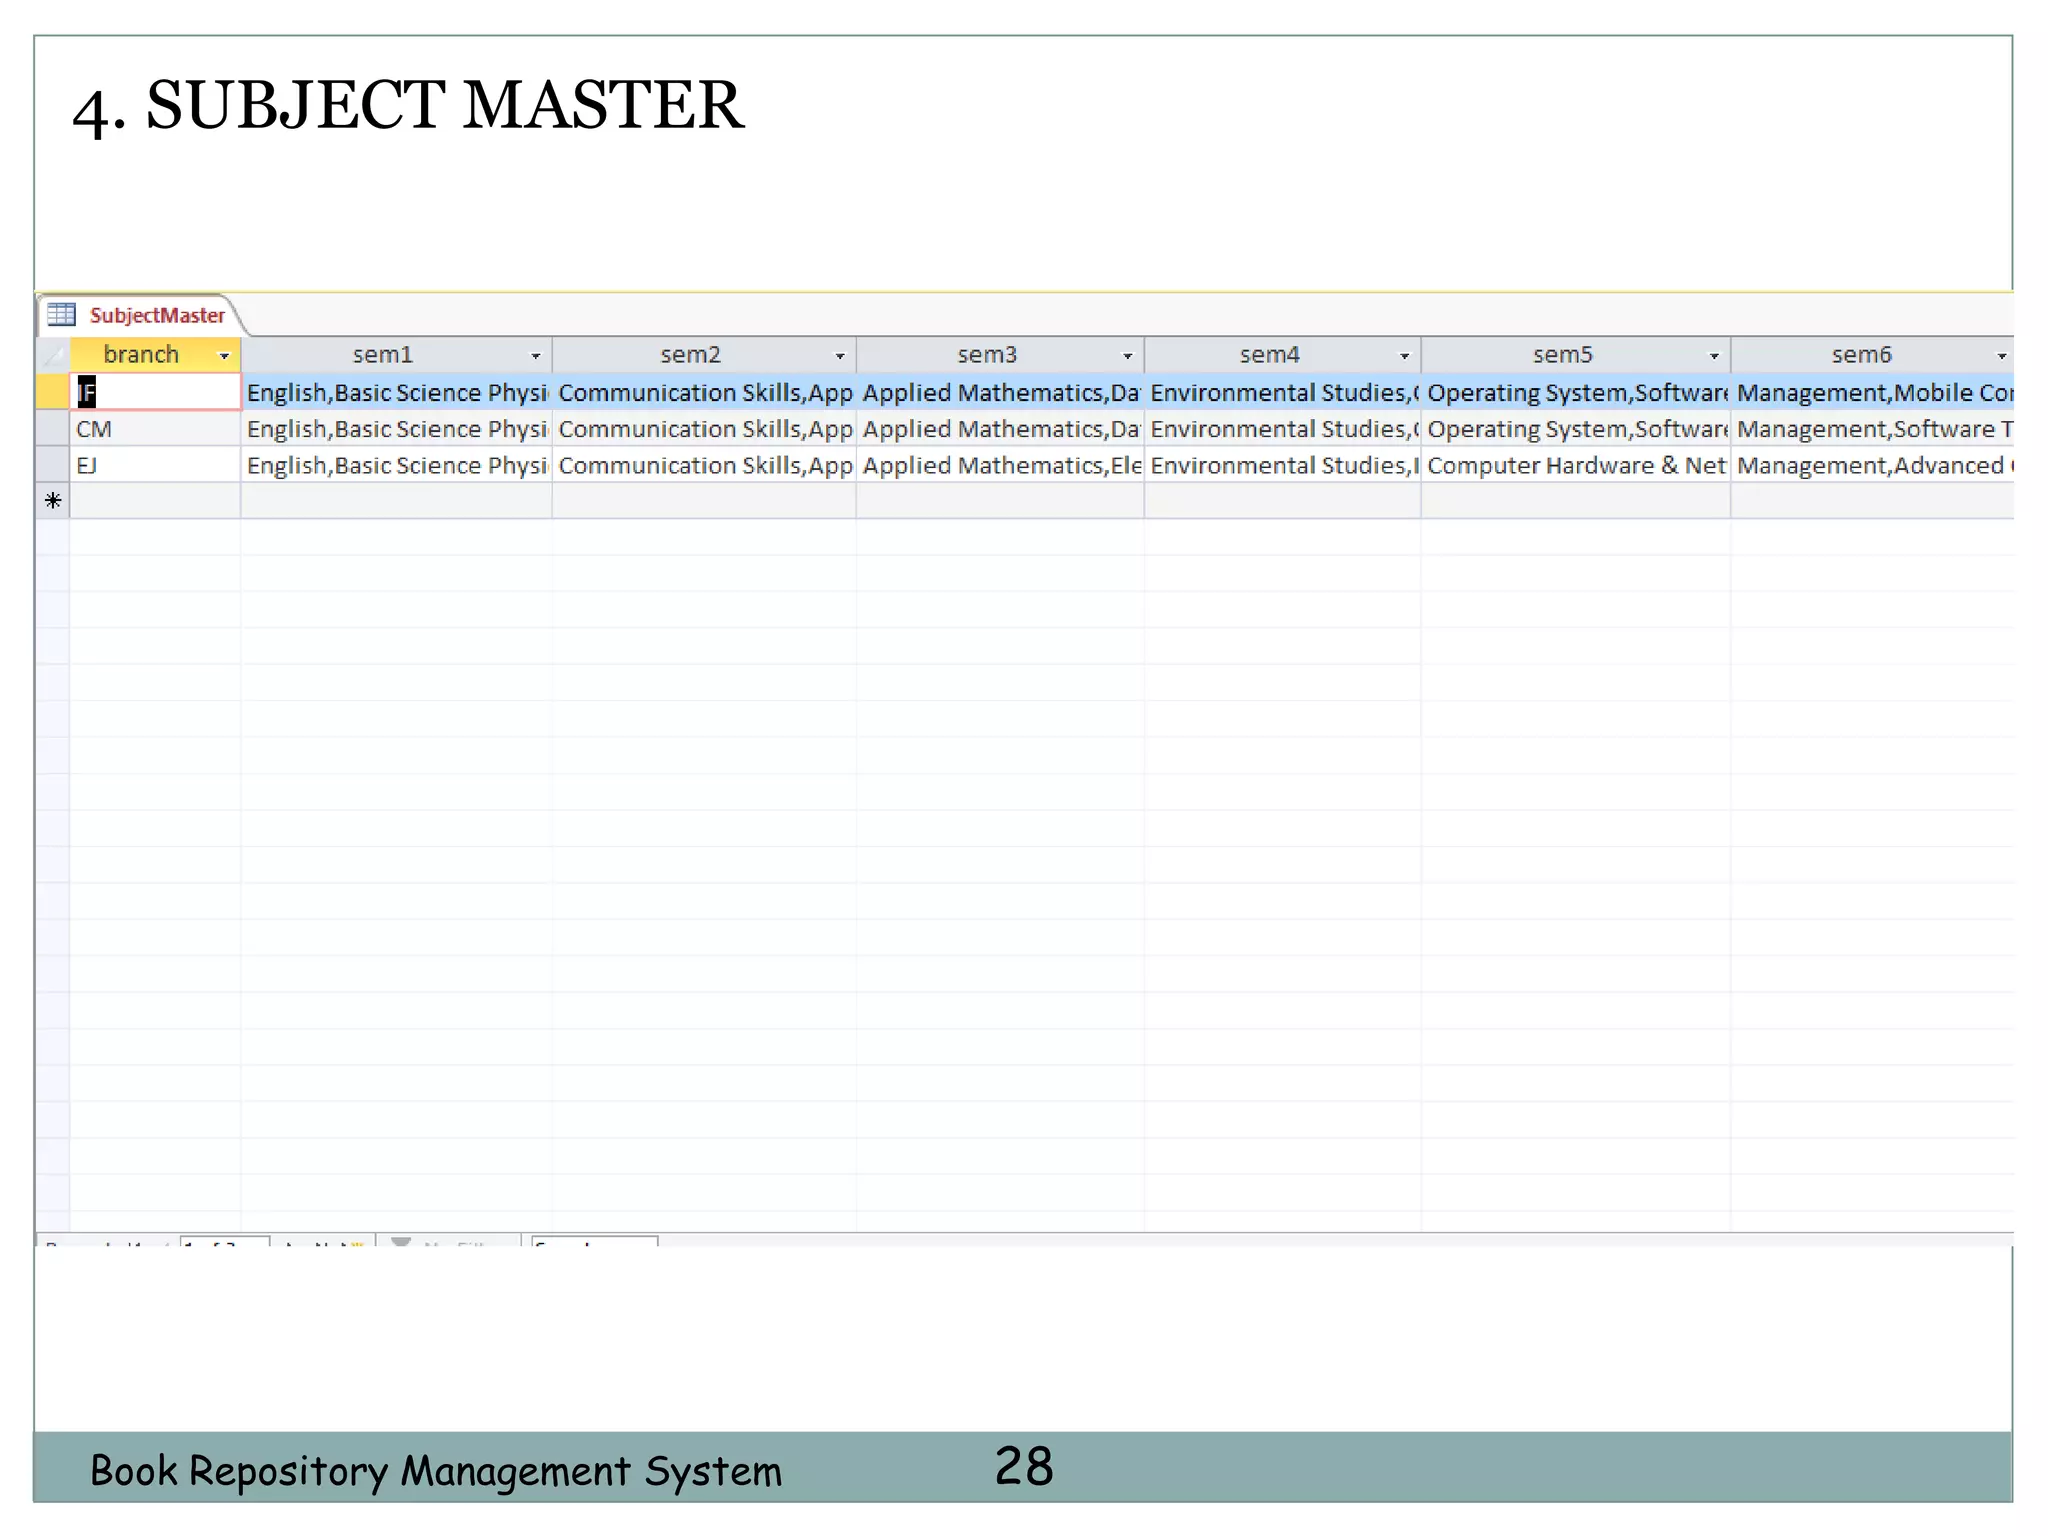Image resolution: width=2048 pixels, height=1536 pixels.
Task: Click the sem1 column header
Action: pyautogui.click(x=397, y=355)
